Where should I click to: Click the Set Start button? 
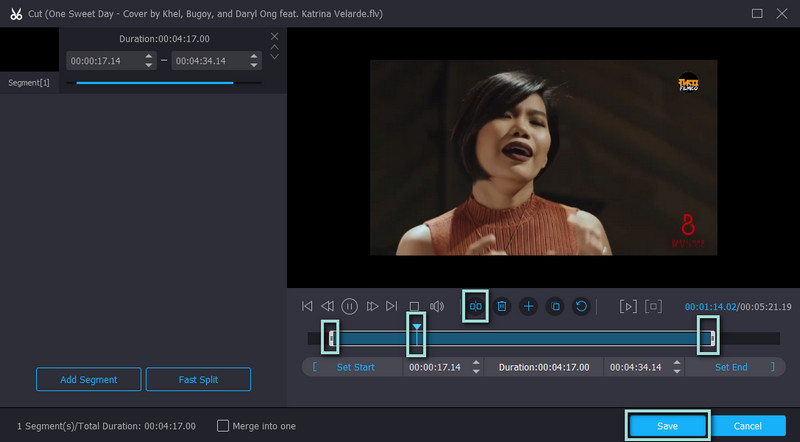click(355, 367)
